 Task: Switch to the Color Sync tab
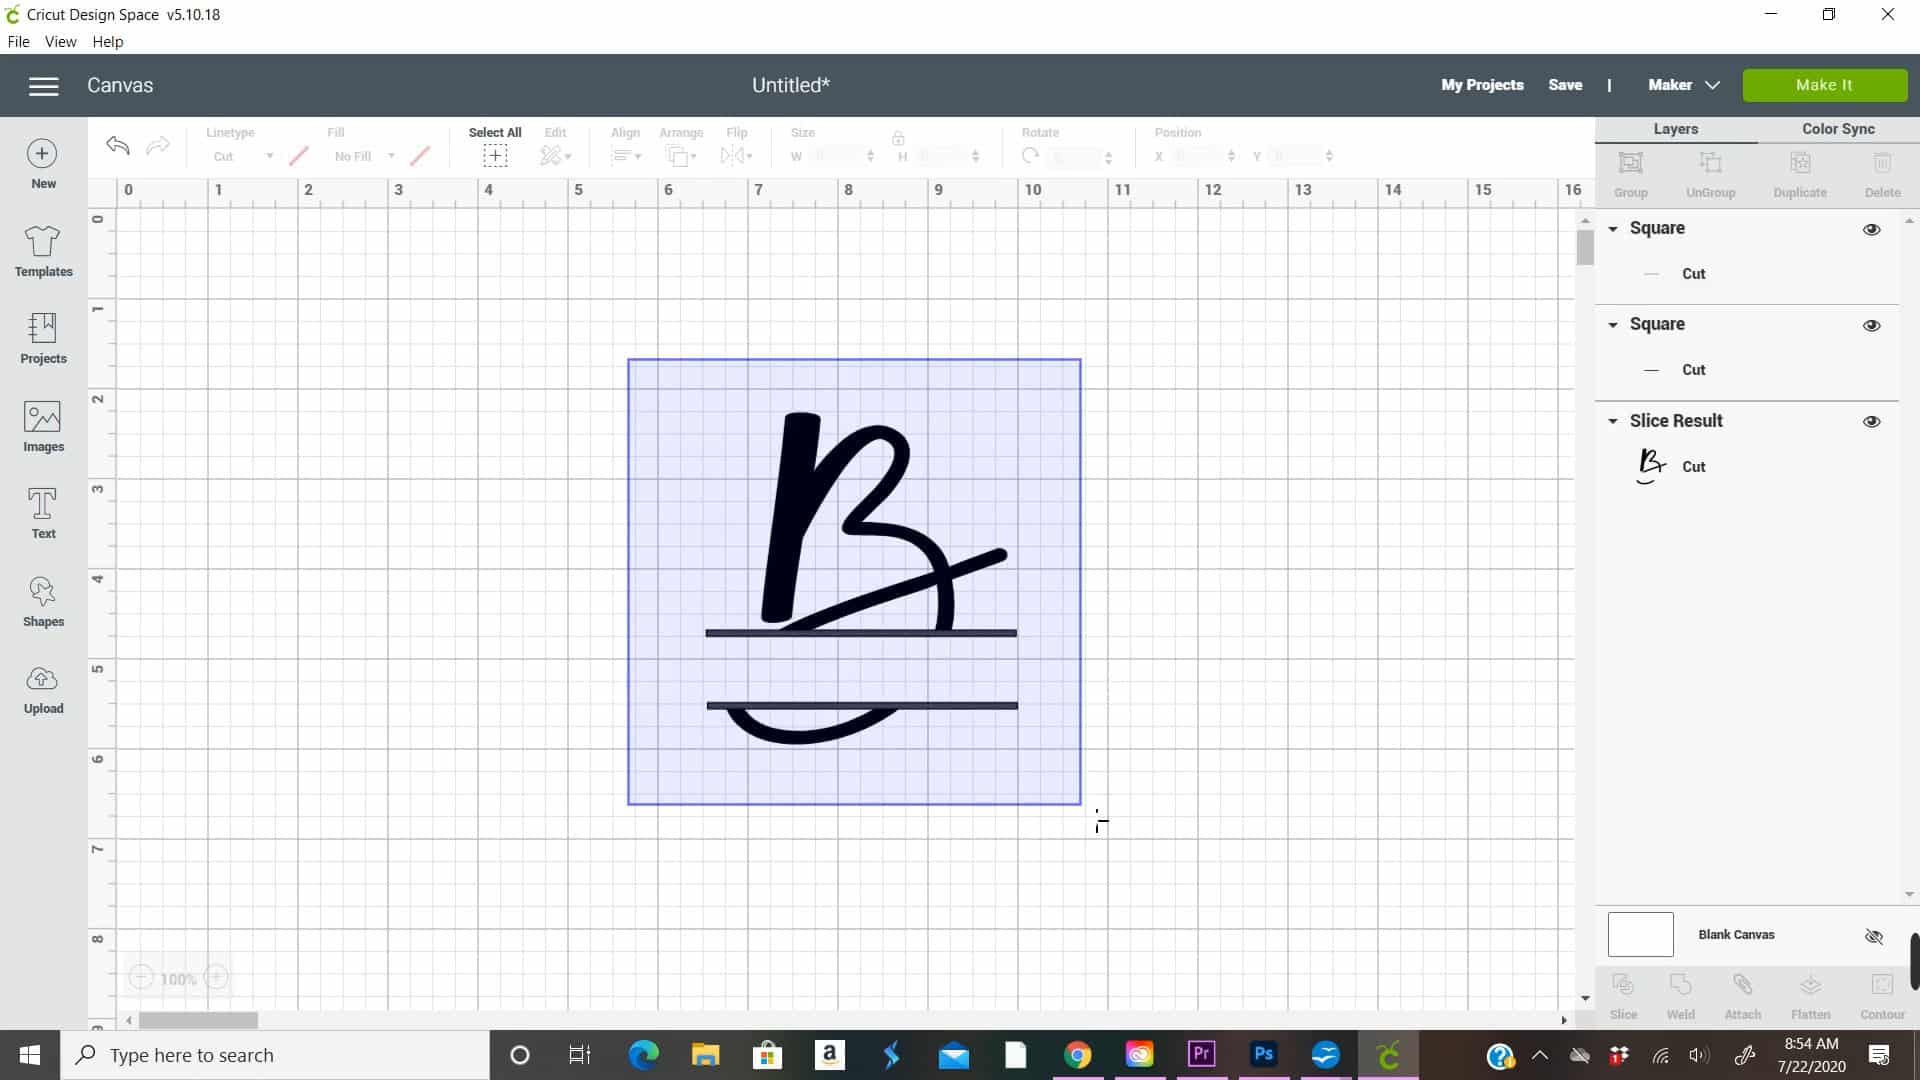pos(1838,129)
